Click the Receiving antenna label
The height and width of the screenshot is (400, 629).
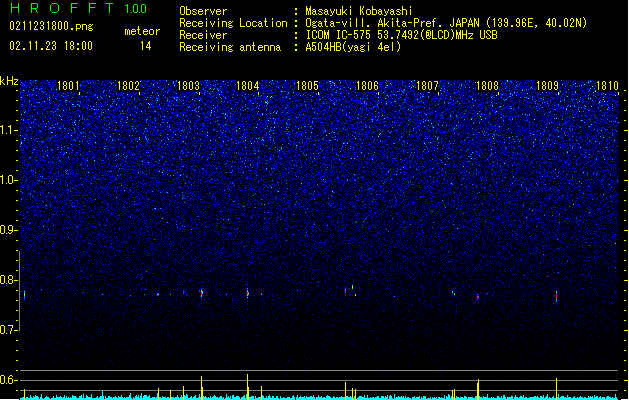click(230, 47)
